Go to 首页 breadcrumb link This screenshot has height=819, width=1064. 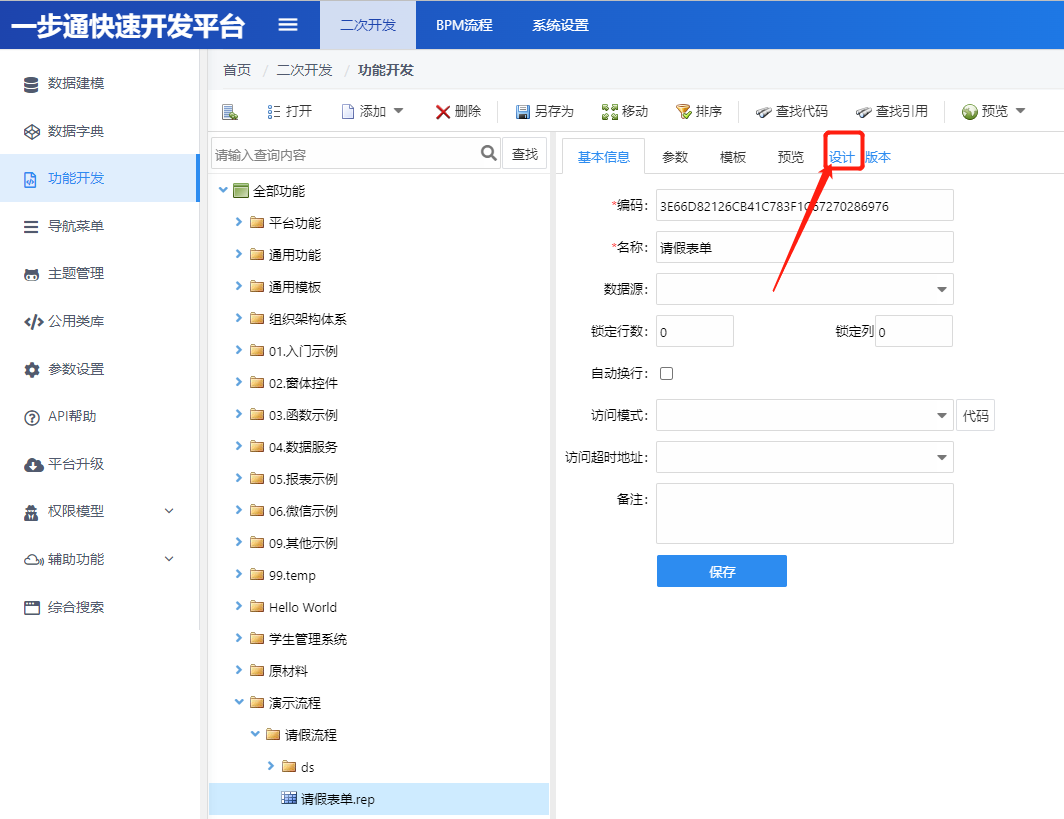click(x=237, y=70)
